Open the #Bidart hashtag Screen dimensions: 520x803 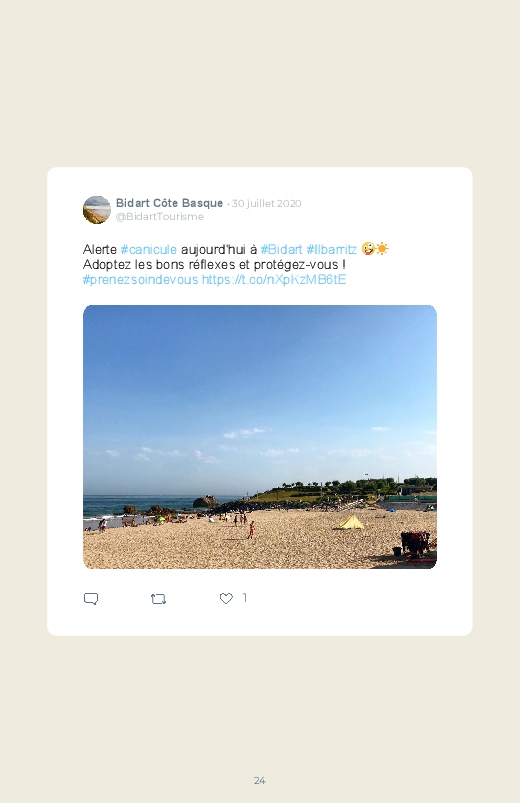click(x=281, y=249)
